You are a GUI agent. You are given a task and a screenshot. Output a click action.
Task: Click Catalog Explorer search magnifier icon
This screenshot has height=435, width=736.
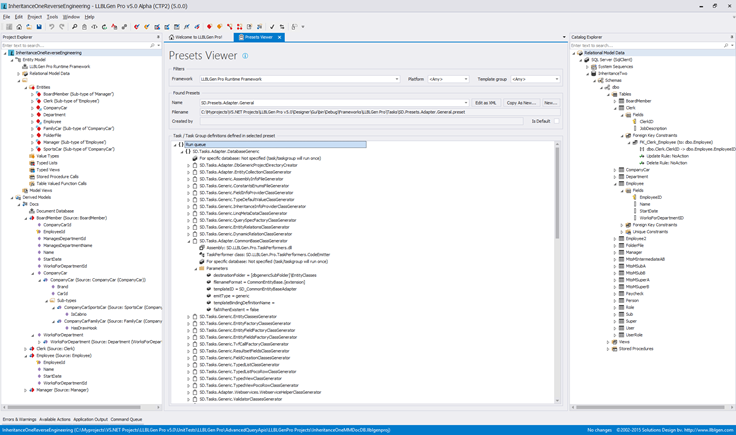click(726, 46)
